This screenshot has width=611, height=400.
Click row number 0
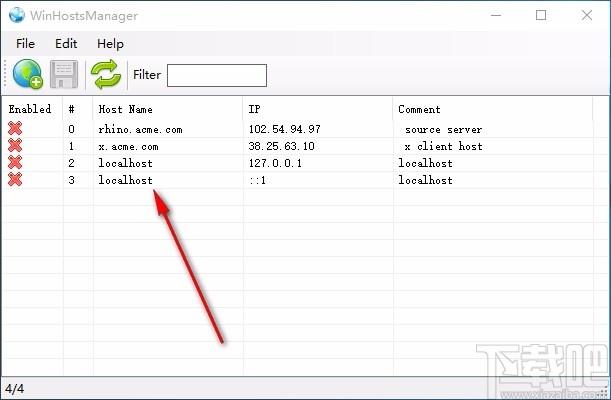tap(71, 129)
